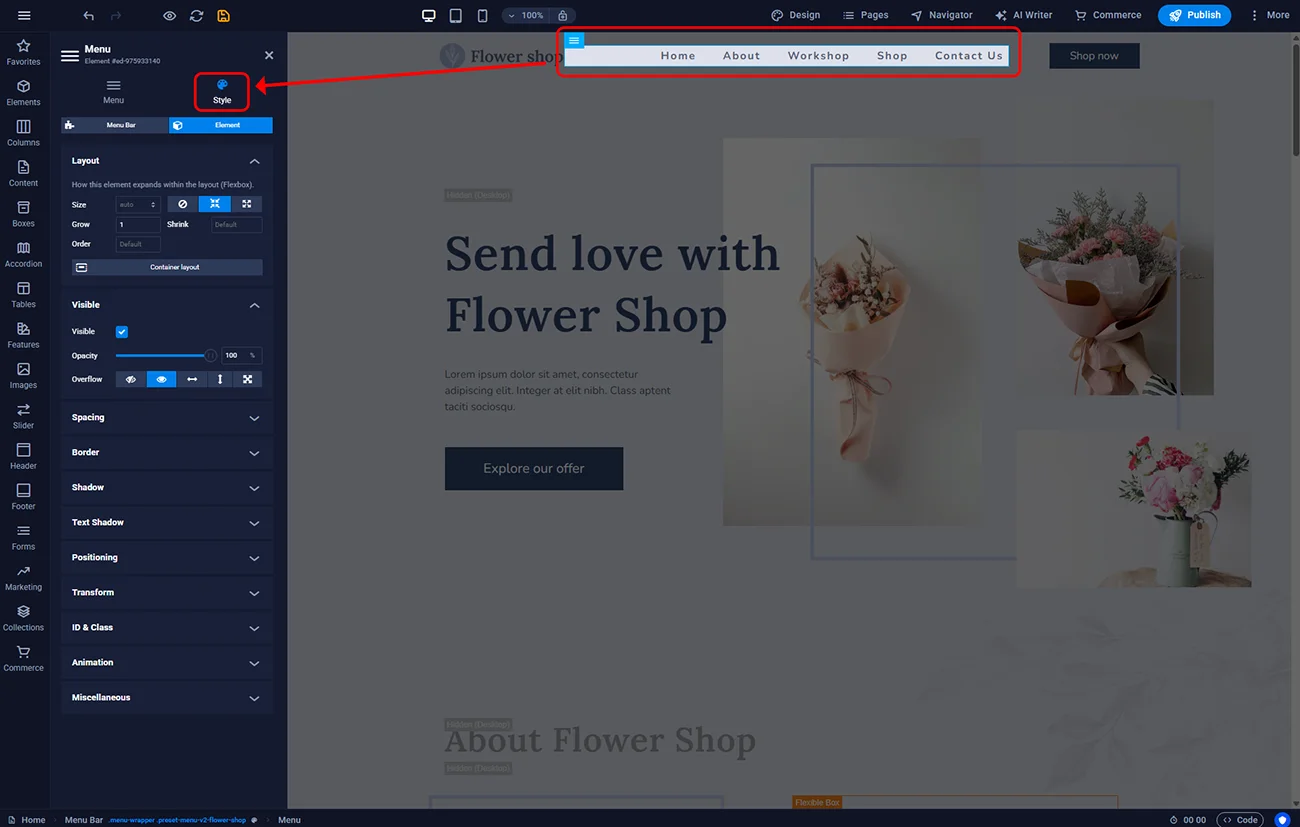Image resolution: width=1300 pixels, height=827 pixels.
Task: Switch to tablet device view
Action: [x=455, y=15]
